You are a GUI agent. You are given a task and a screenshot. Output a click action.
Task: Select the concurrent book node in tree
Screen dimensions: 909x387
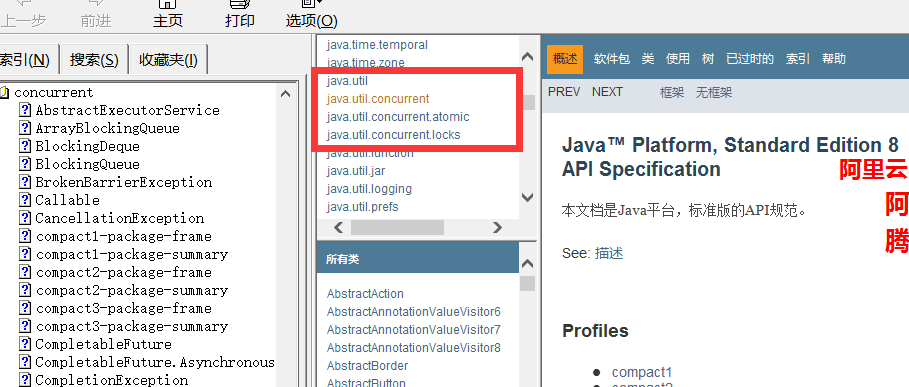53,92
